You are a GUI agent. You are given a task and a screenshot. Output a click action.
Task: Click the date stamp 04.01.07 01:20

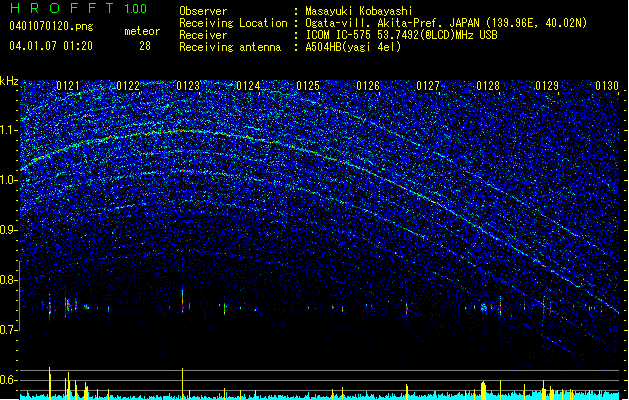pyautogui.click(x=51, y=46)
